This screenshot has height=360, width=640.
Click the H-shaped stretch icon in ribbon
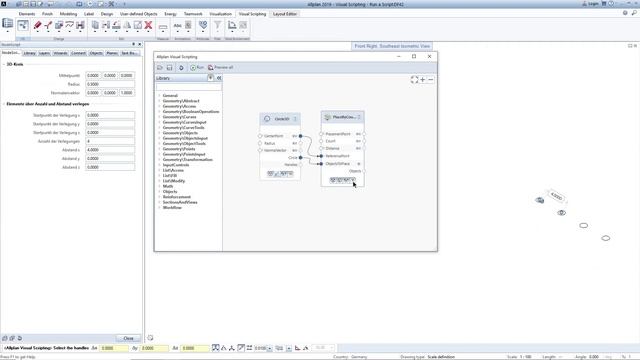[80, 25]
